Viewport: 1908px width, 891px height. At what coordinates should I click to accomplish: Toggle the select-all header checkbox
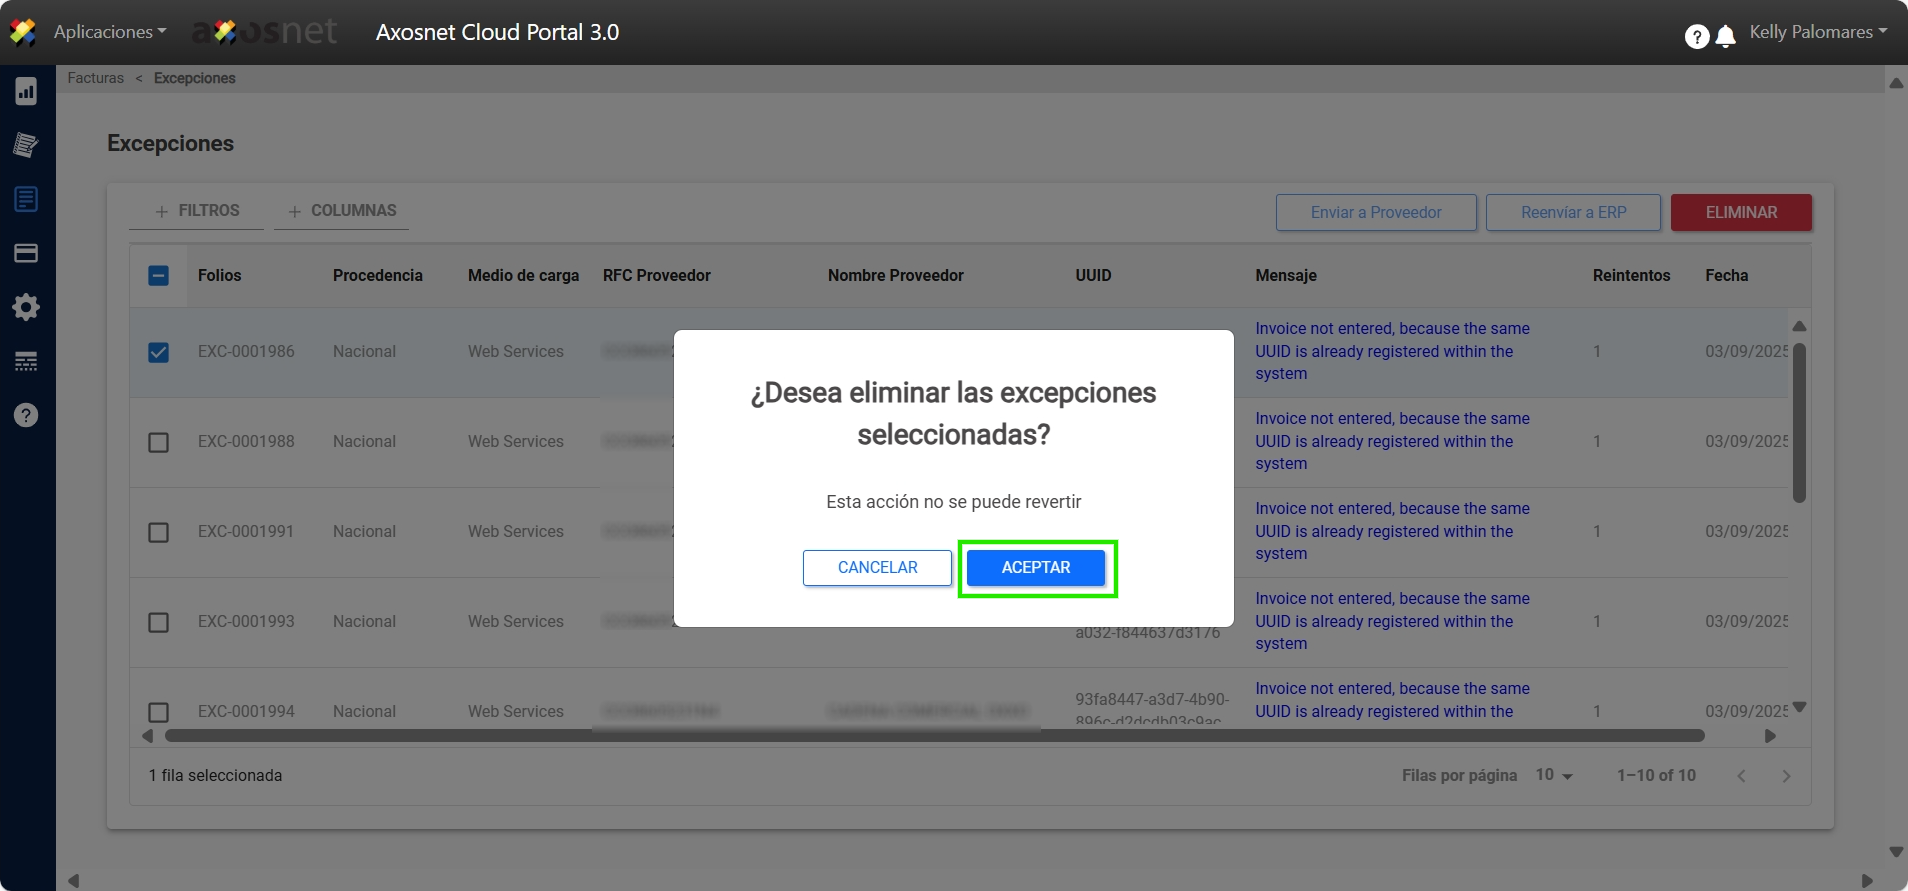[x=158, y=276]
